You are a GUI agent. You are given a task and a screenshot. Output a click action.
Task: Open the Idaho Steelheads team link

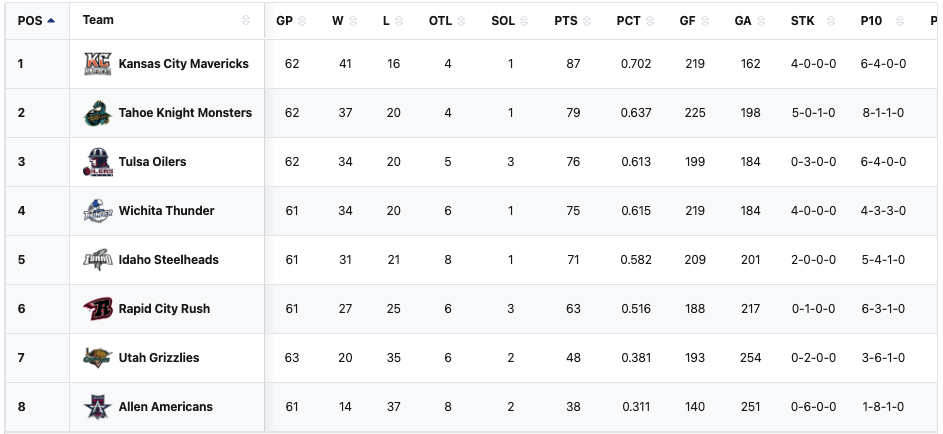[x=168, y=260]
